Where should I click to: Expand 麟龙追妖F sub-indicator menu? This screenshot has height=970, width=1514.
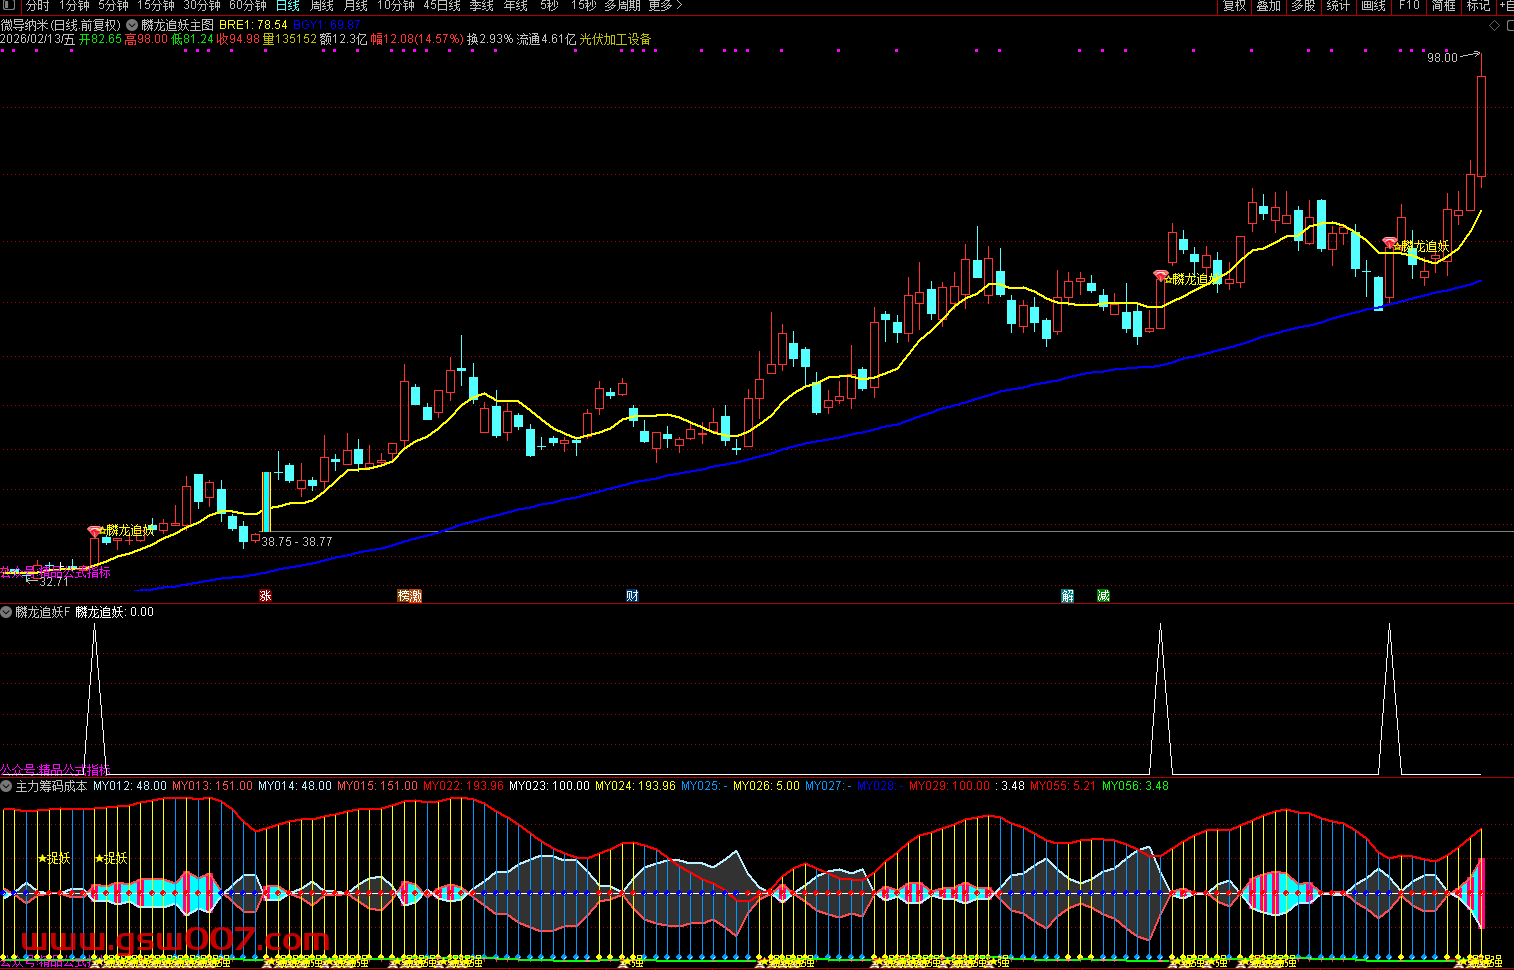(7, 612)
